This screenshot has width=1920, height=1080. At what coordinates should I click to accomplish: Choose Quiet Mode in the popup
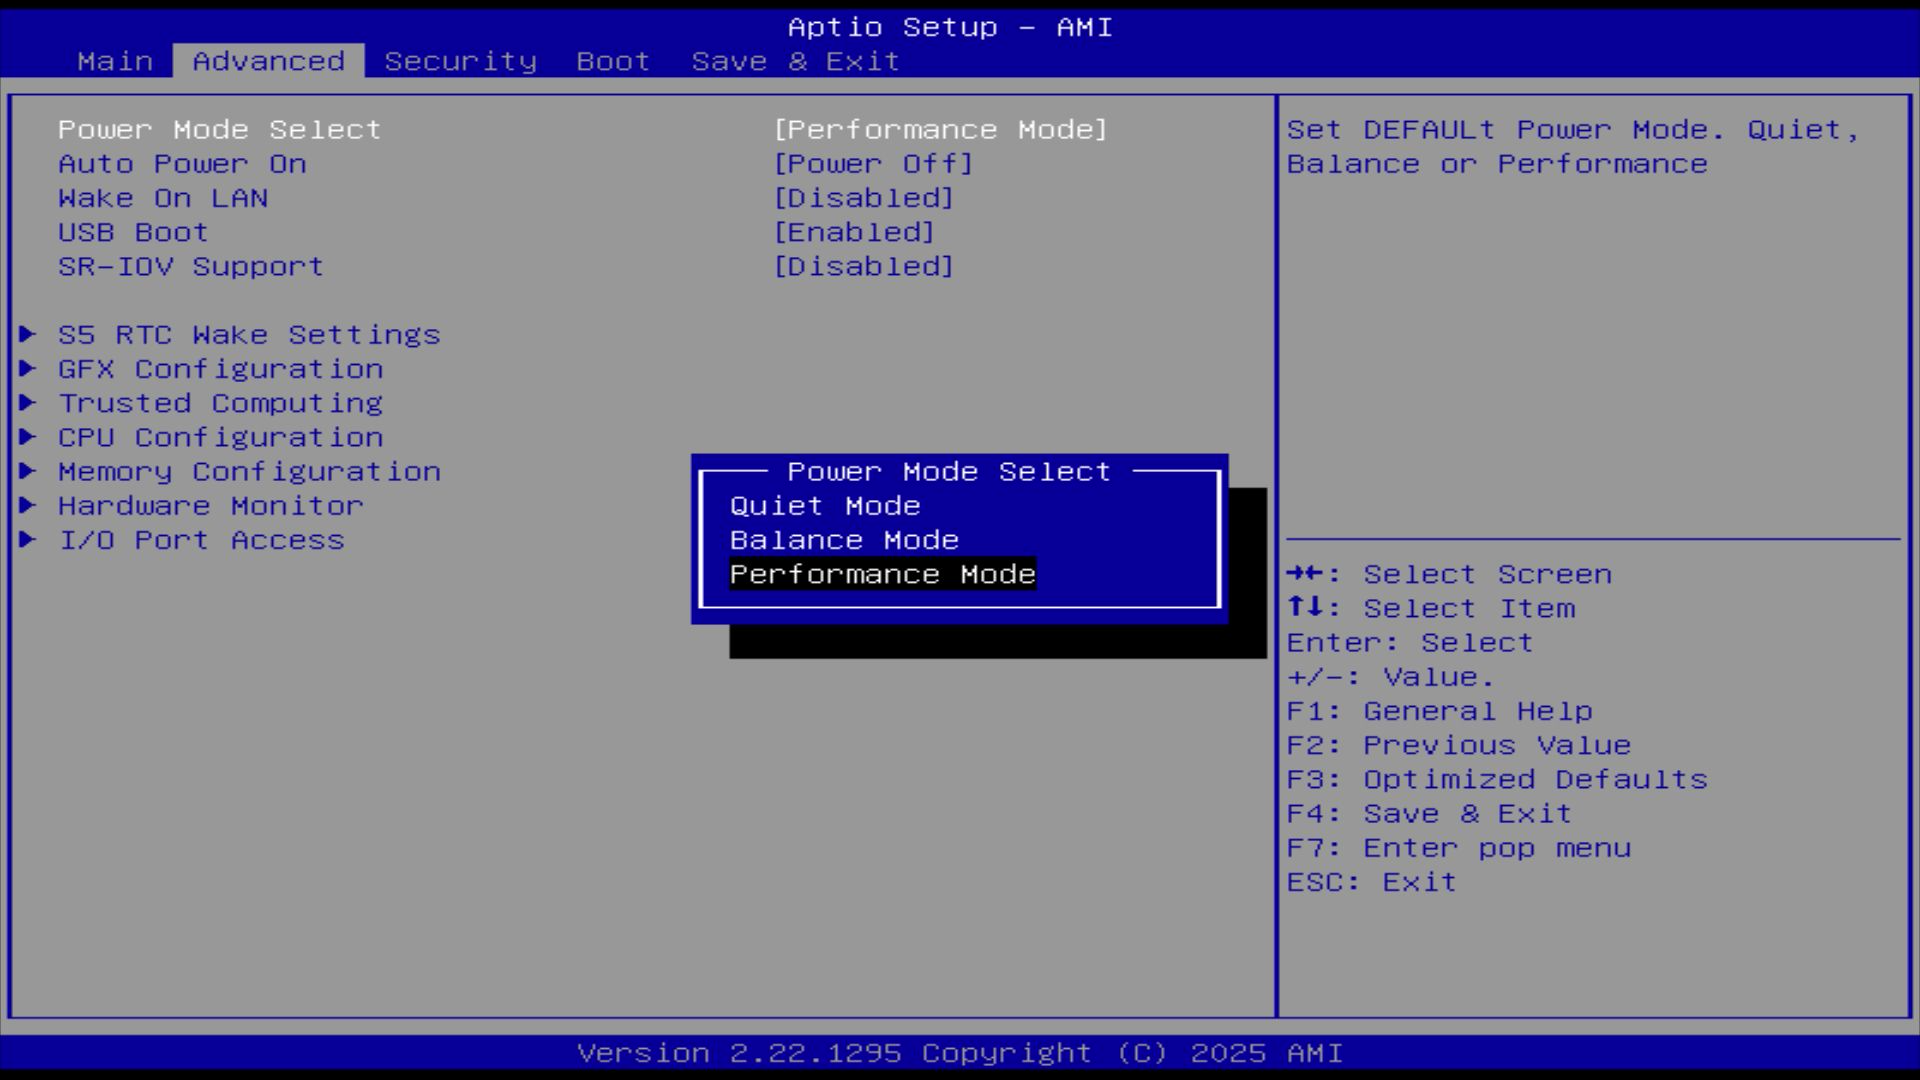tap(825, 506)
